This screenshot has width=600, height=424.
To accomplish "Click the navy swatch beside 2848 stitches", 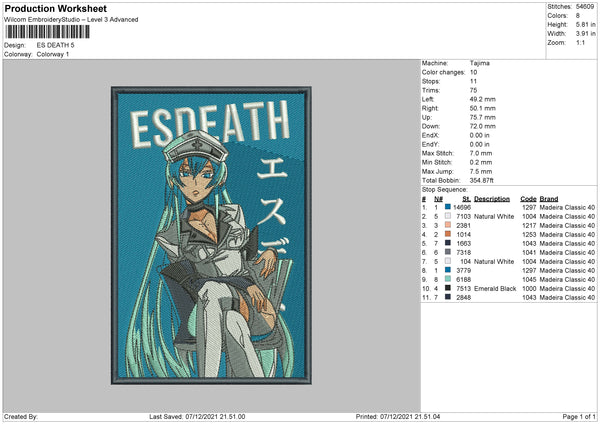I will [x=448, y=297].
